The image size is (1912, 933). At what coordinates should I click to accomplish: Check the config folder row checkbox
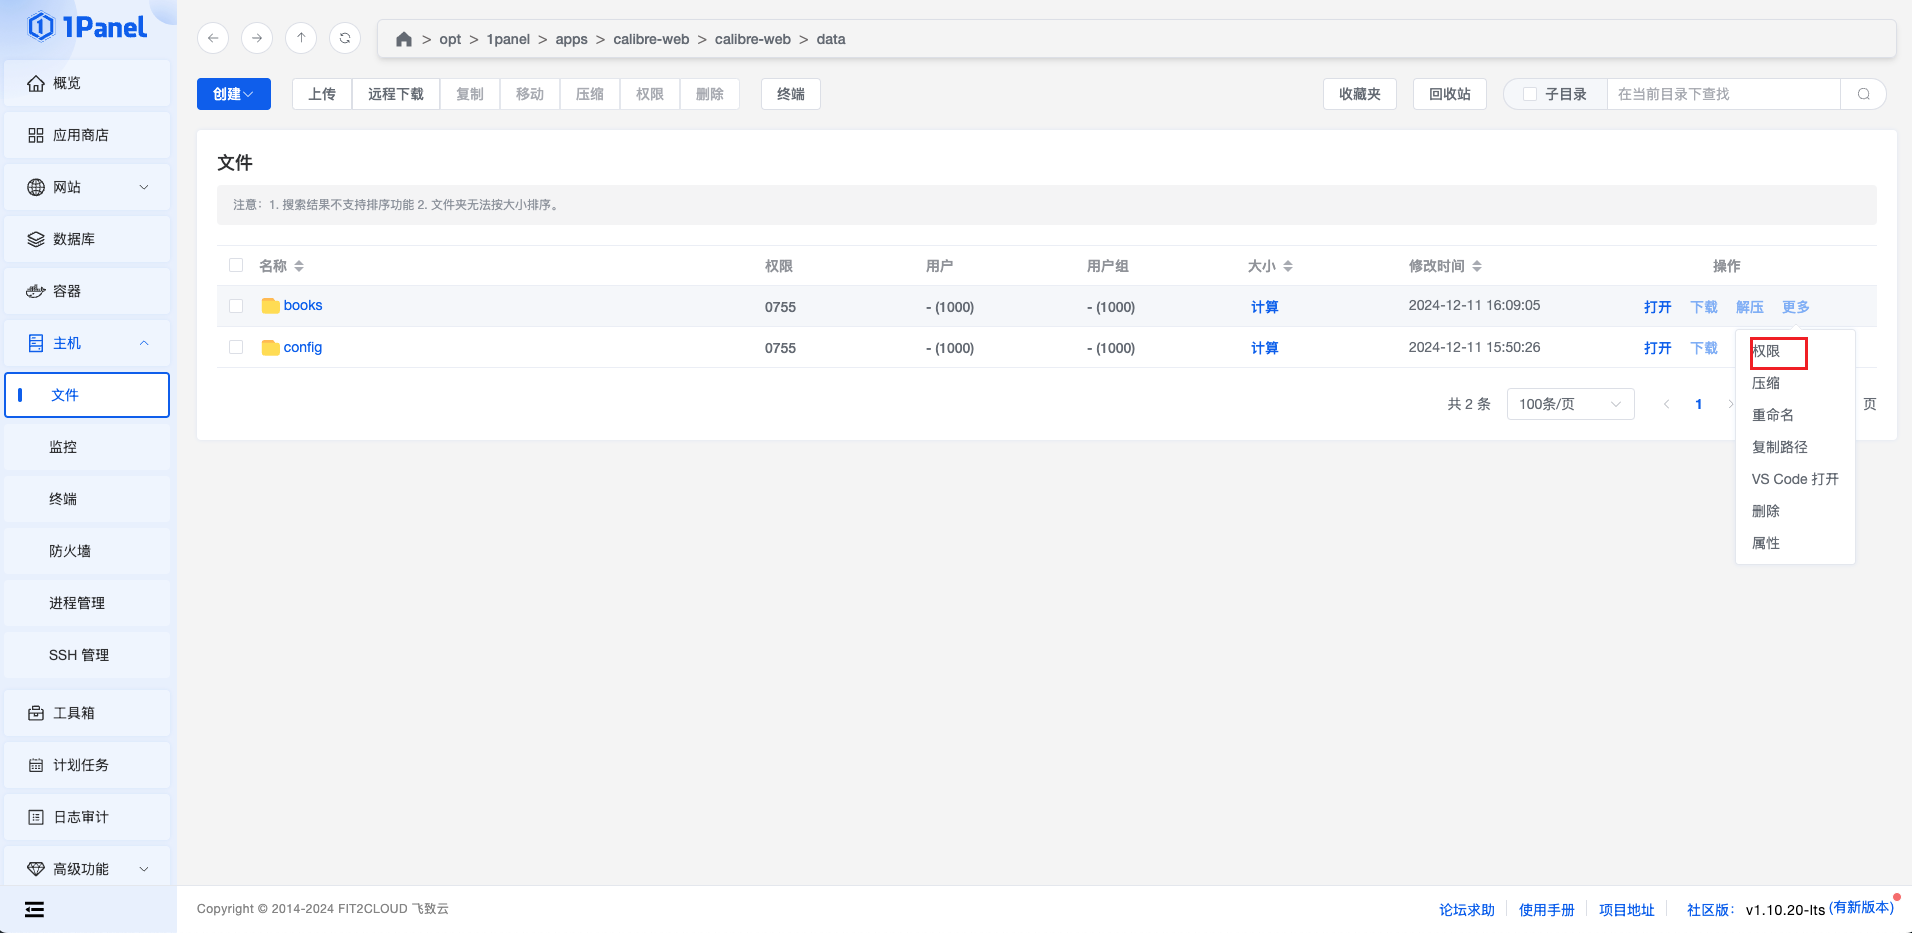point(236,347)
